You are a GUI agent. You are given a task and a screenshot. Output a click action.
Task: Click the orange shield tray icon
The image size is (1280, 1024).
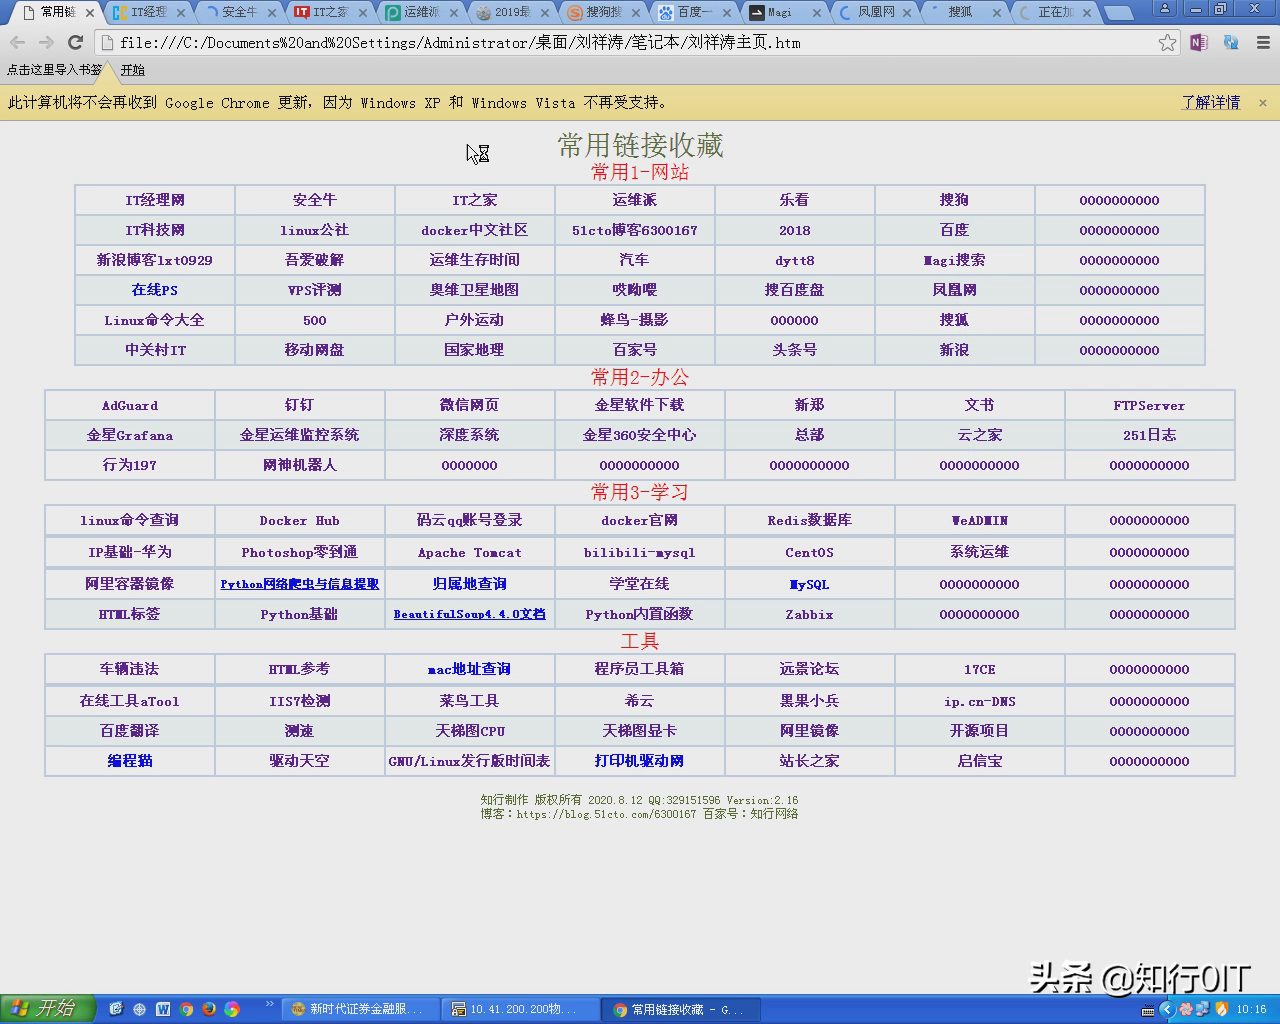point(1221,1009)
